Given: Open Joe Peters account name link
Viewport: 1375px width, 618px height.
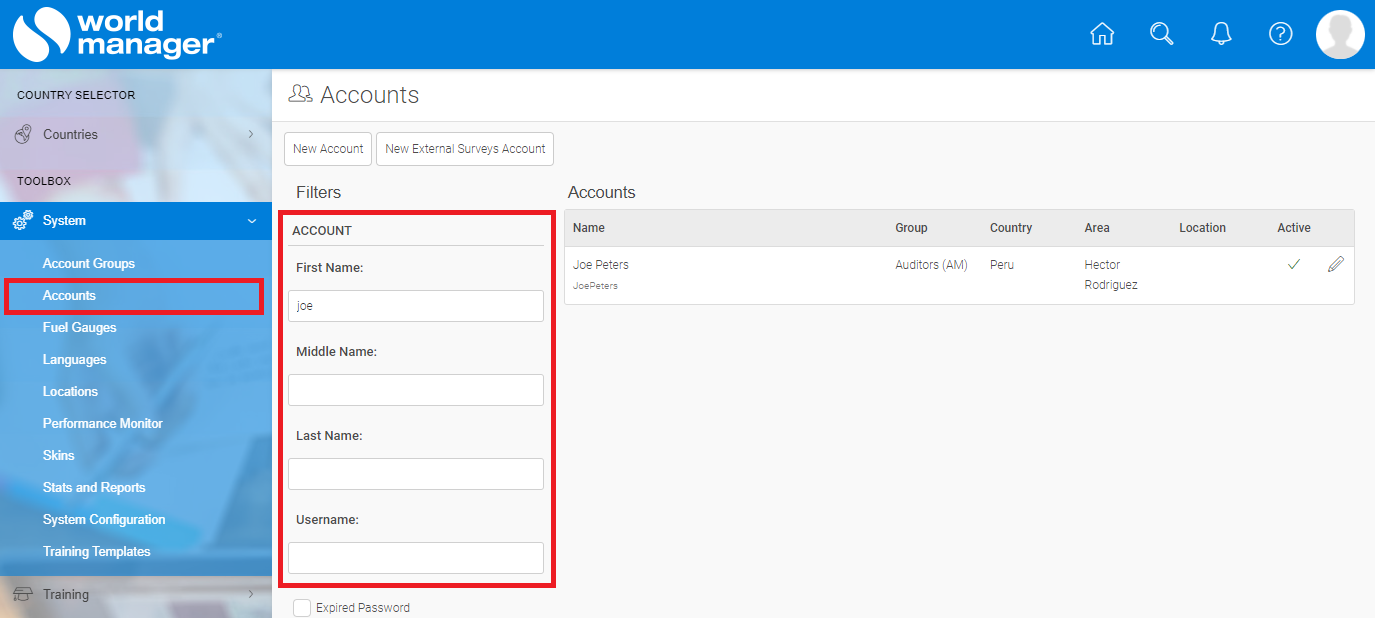Looking at the screenshot, I should coord(601,265).
